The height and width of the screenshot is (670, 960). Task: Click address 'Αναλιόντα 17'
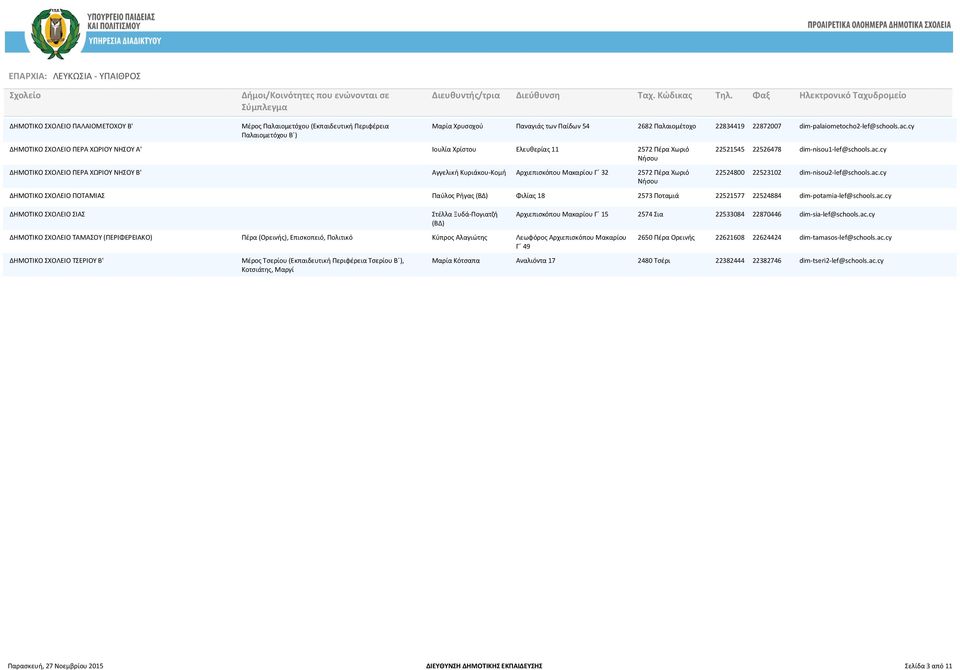click(536, 261)
